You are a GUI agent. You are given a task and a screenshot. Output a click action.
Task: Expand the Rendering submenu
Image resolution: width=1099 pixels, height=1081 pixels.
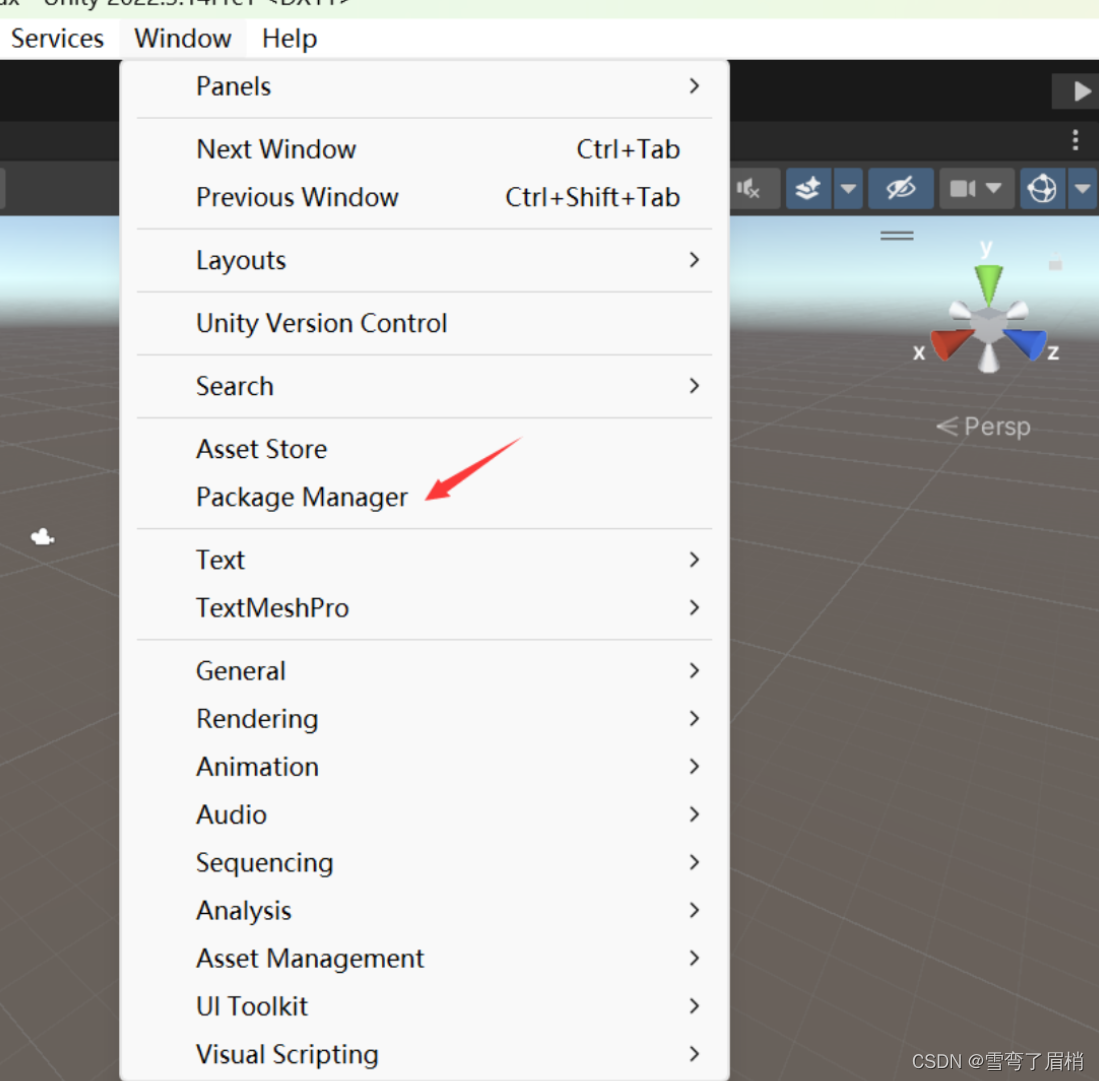425,719
